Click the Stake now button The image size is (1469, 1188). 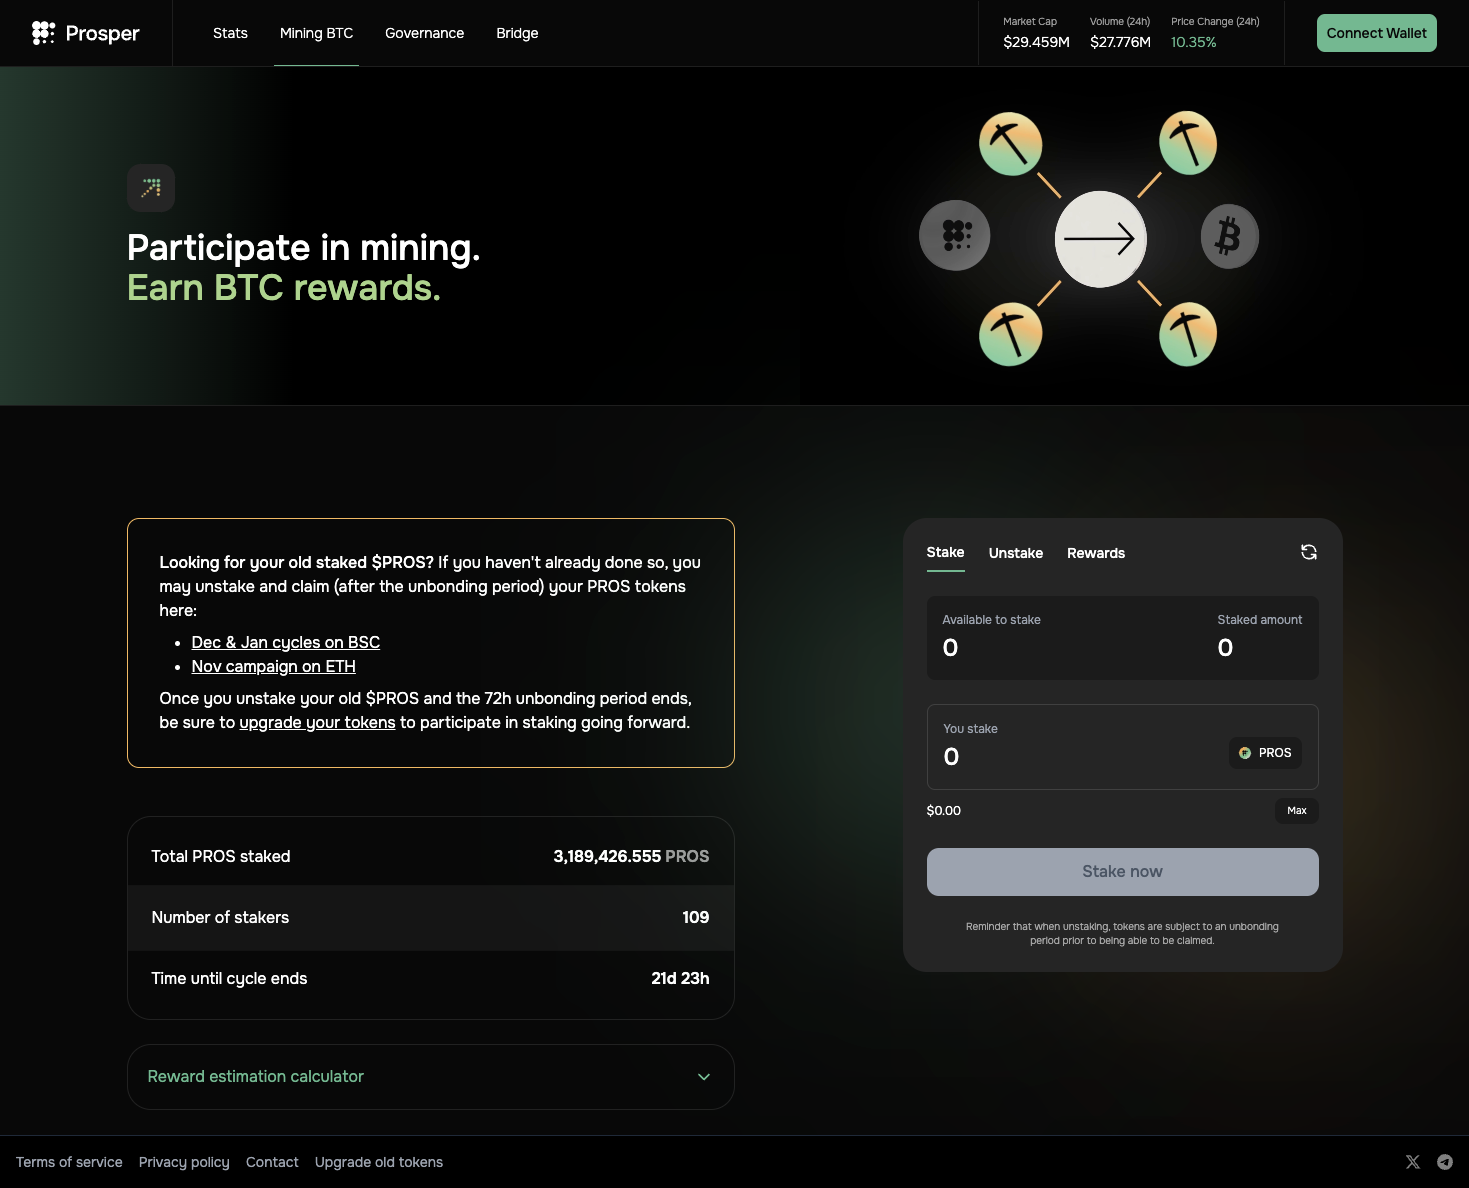pos(1122,872)
